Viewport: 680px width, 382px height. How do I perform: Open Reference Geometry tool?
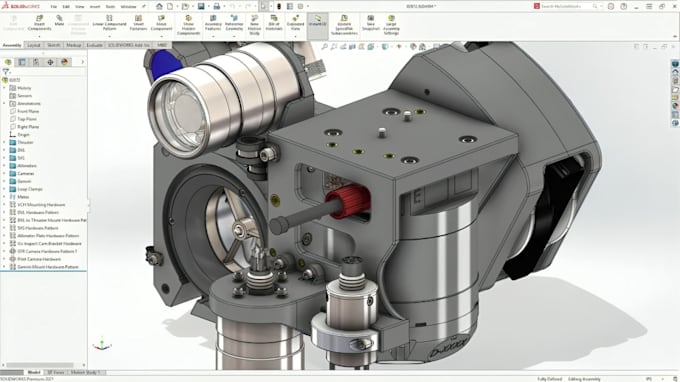(x=234, y=23)
